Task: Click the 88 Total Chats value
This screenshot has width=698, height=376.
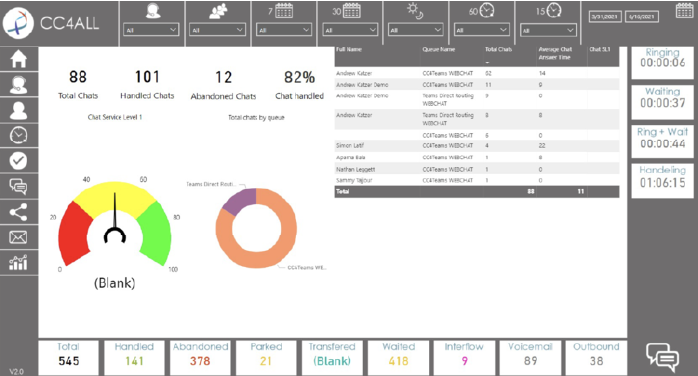Action: (x=78, y=77)
